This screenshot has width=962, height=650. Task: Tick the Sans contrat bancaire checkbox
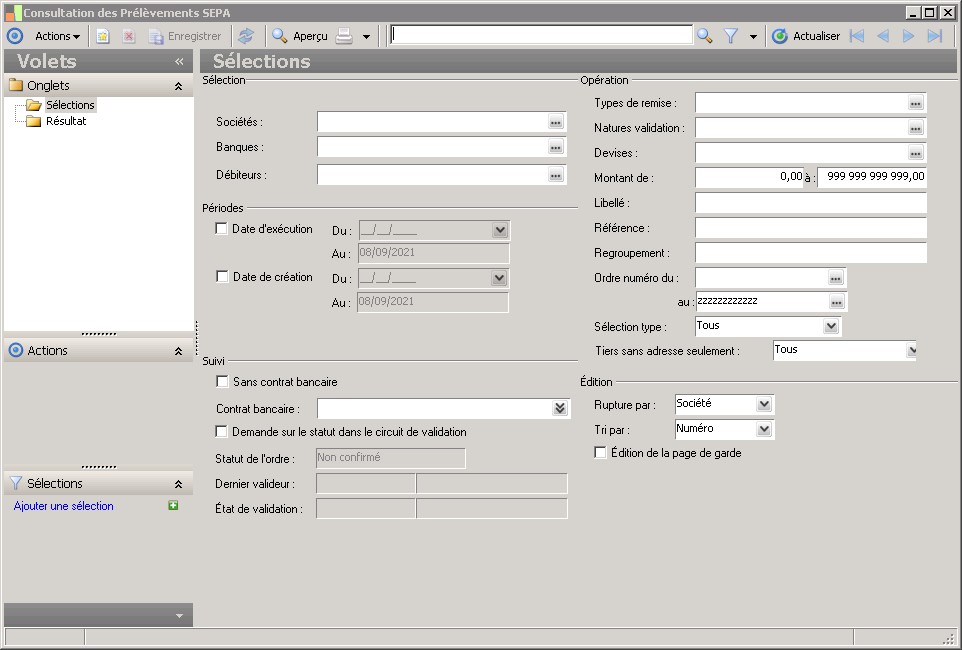[x=222, y=382]
